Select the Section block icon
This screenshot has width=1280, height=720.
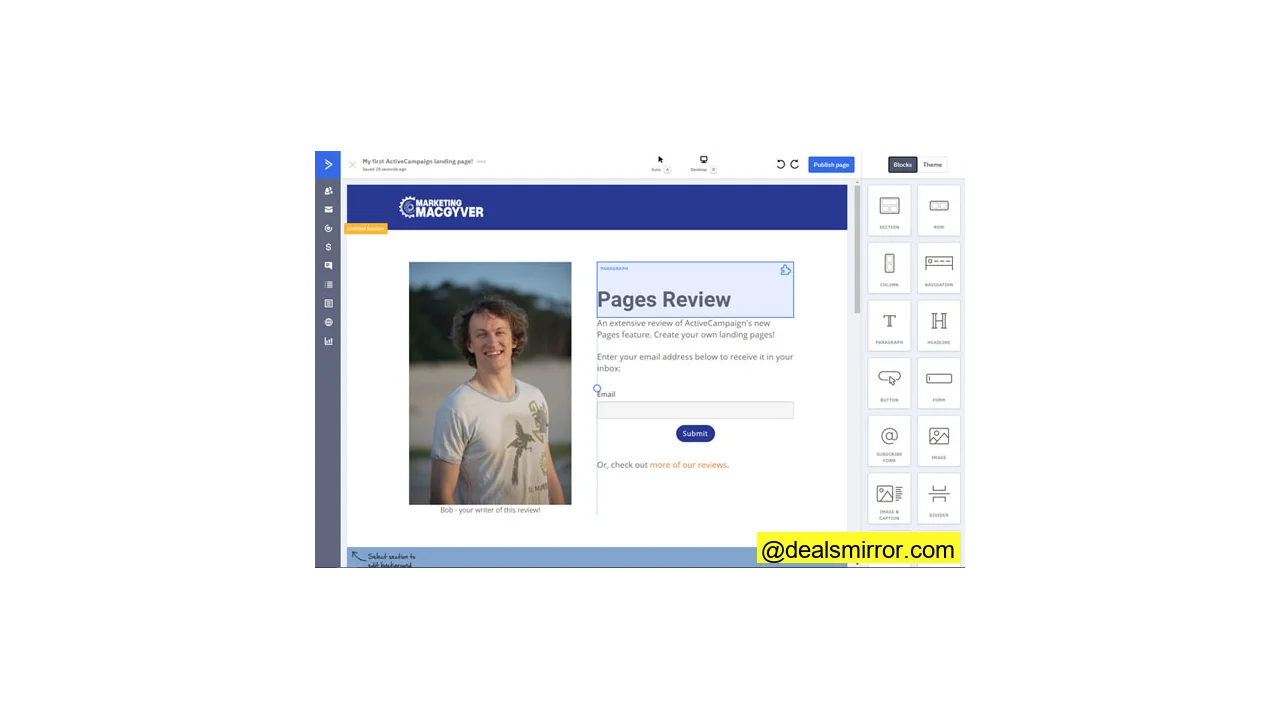[x=889, y=210]
